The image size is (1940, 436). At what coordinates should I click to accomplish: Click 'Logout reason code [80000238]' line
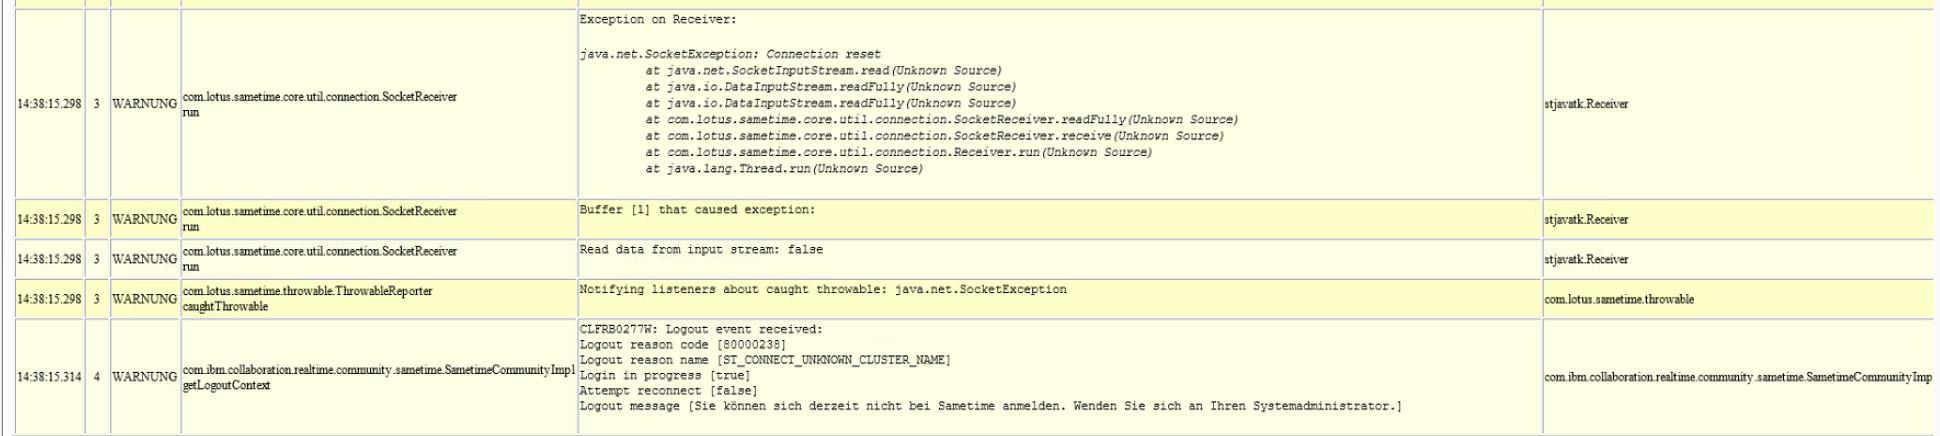point(683,345)
